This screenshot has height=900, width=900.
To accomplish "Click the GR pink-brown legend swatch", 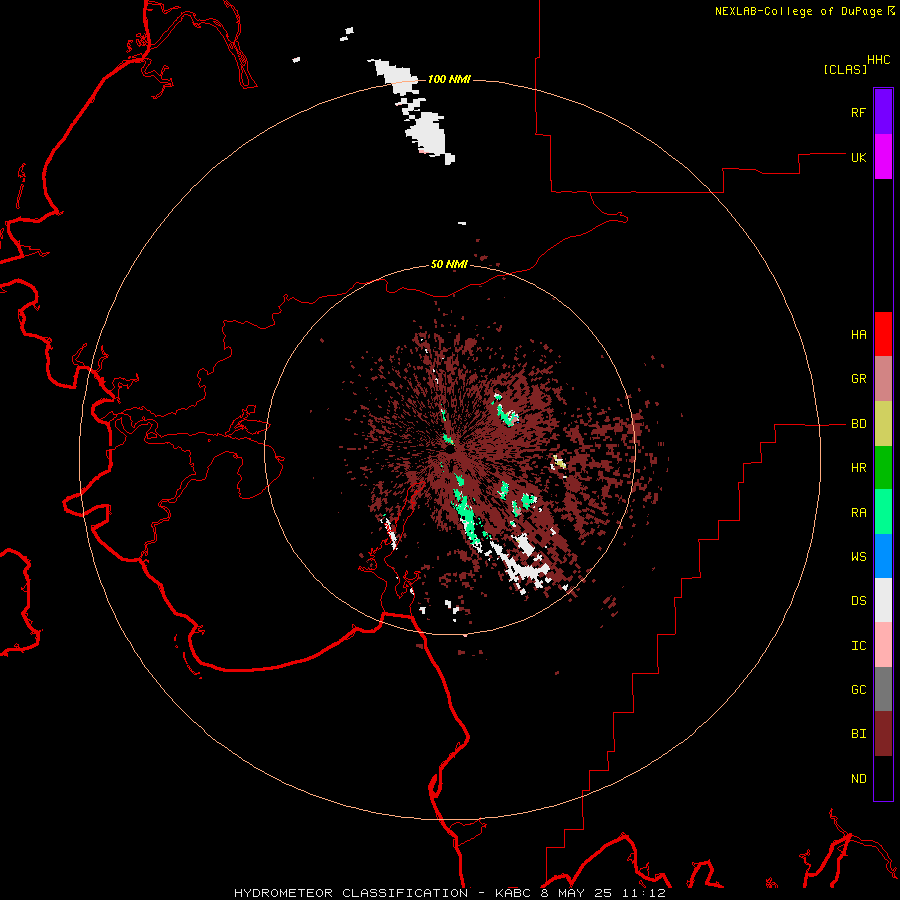I will point(883,378).
